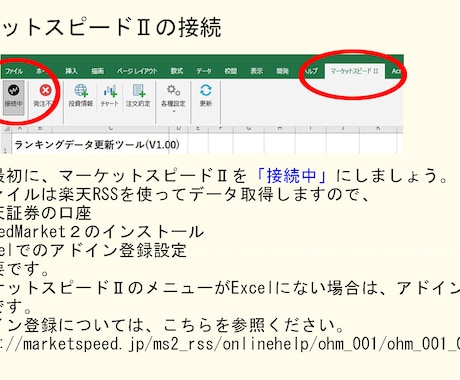Select column D header in spreadsheet
The height and width of the screenshot is (380, 460).
178,128
